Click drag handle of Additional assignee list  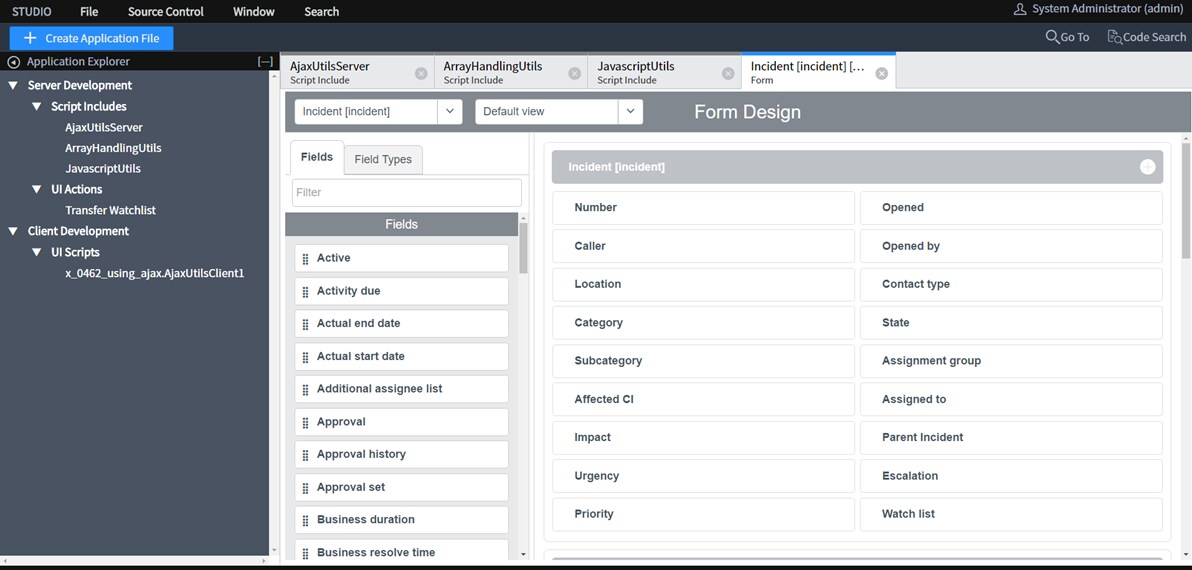click(x=306, y=389)
